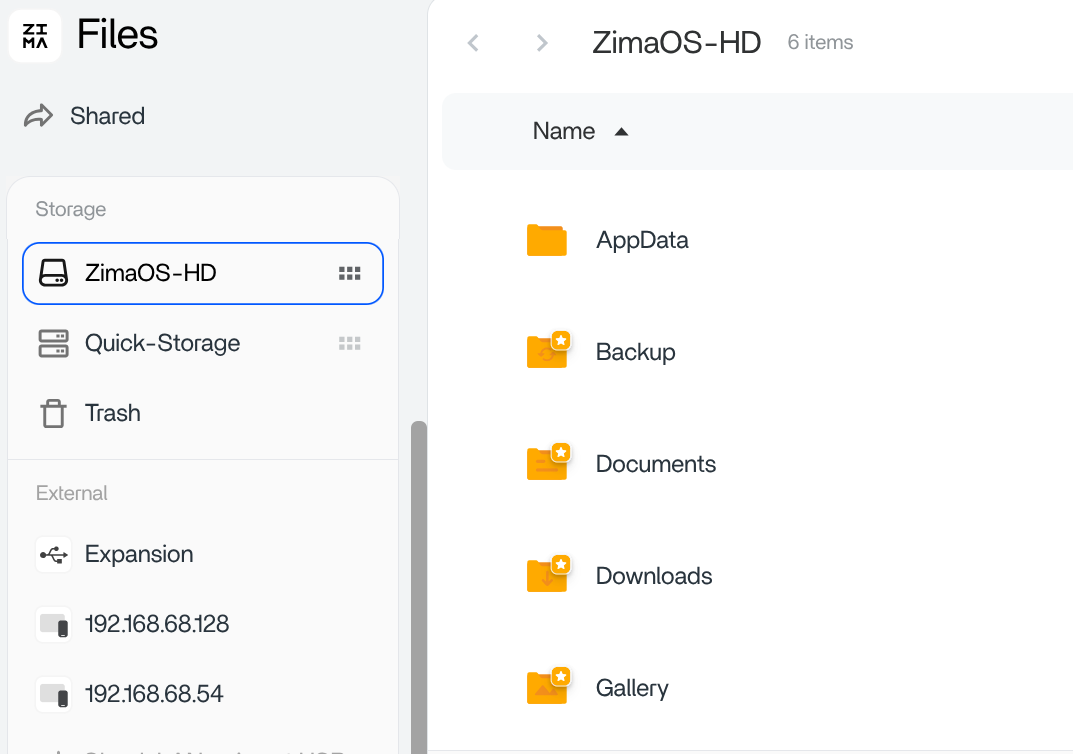This screenshot has width=1073, height=754.
Task: Open the Trash
Action: pos(112,413)
